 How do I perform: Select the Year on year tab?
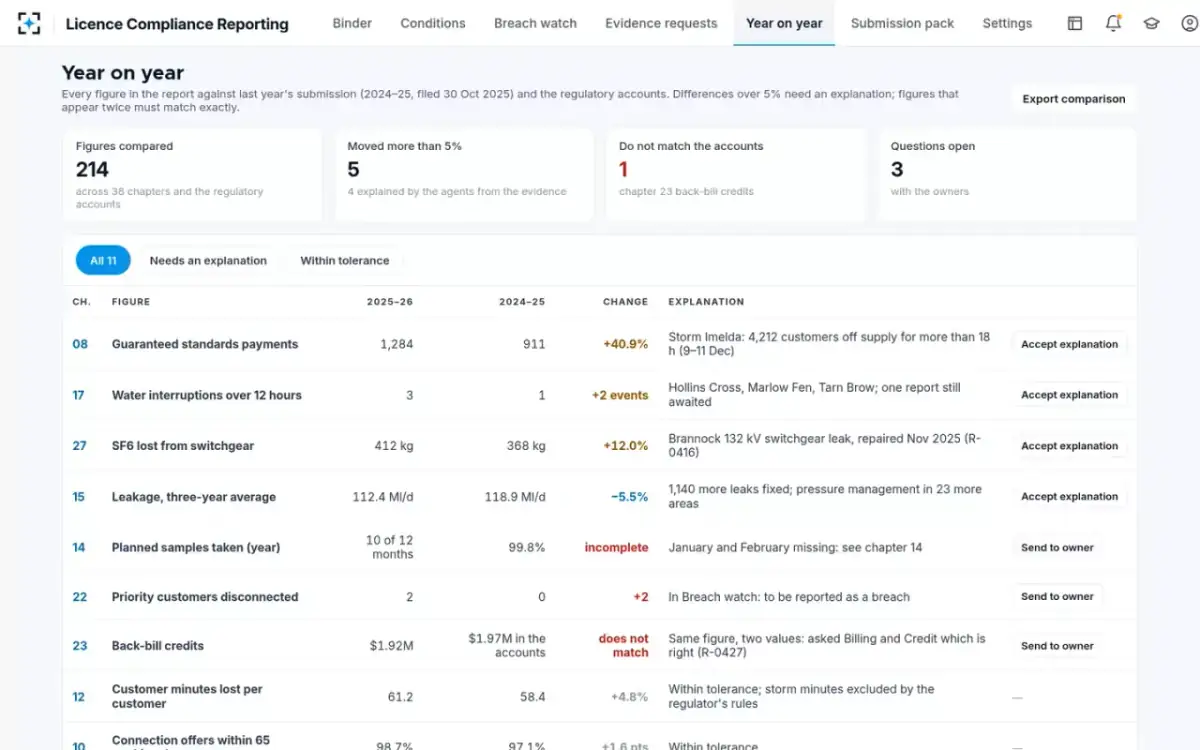pos(784,23)
